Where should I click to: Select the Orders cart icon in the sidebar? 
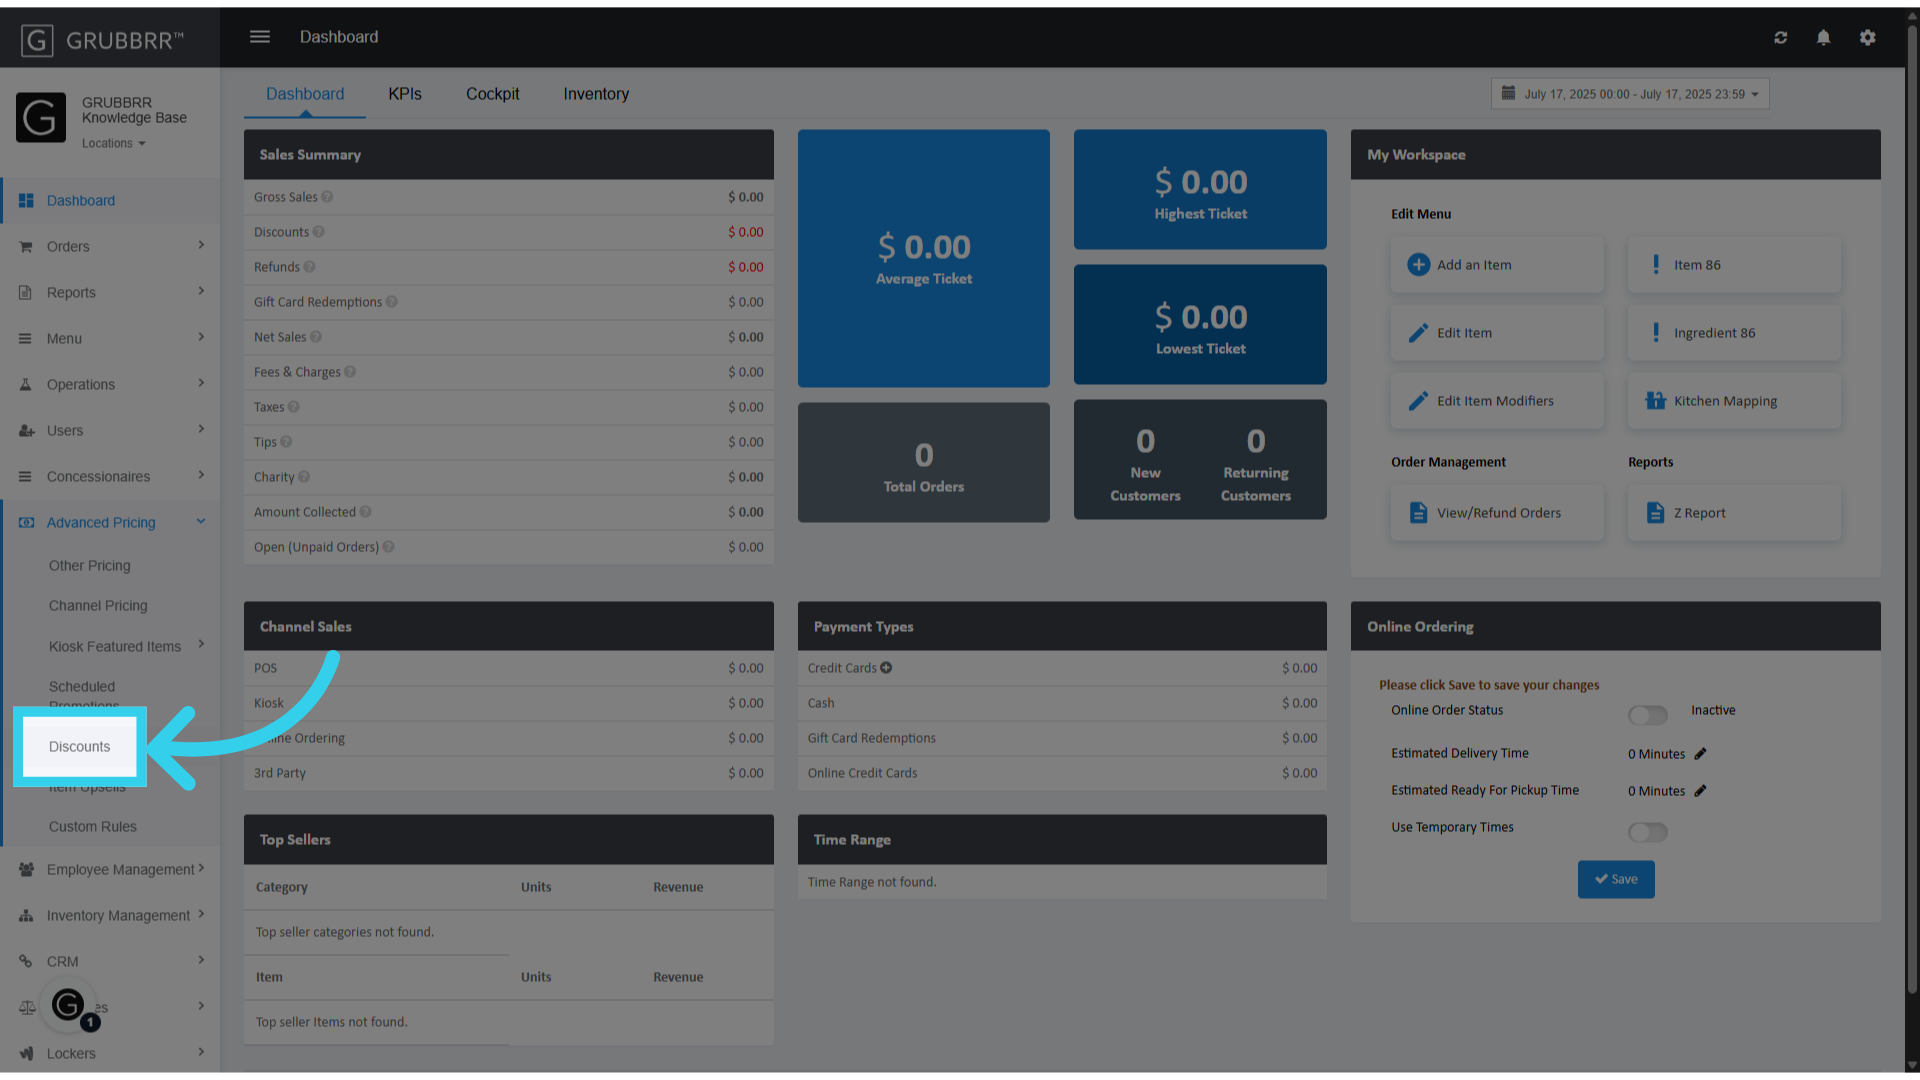click(x=26, y=246)
